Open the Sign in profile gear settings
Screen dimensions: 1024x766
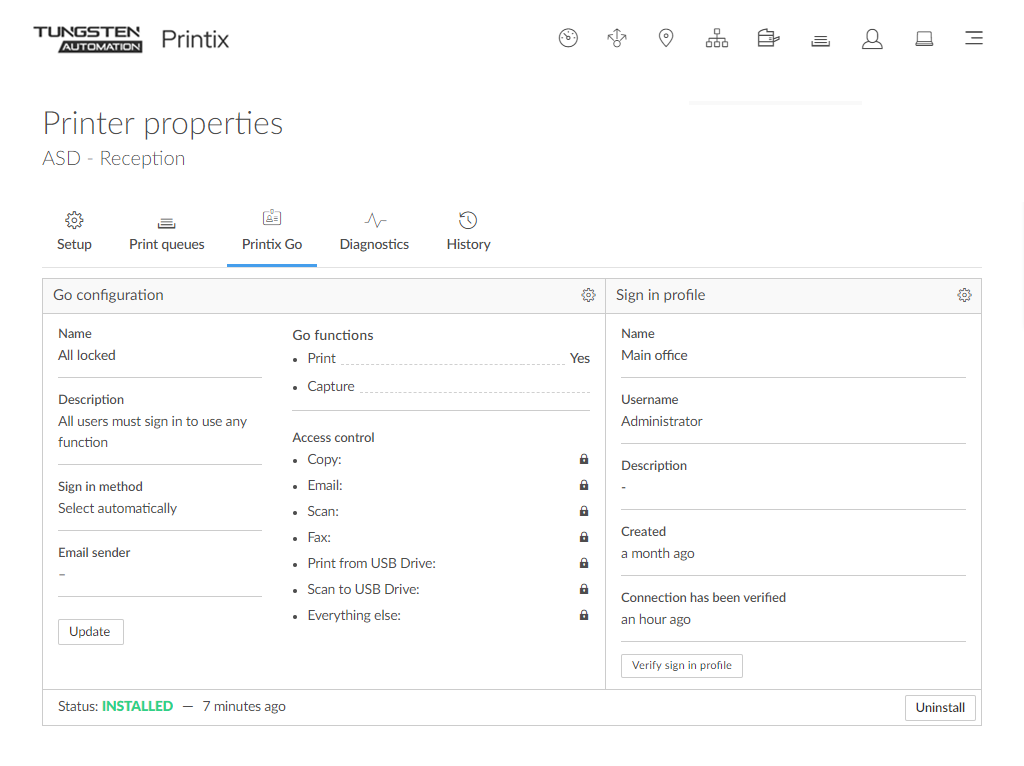[x=964, y=295]
